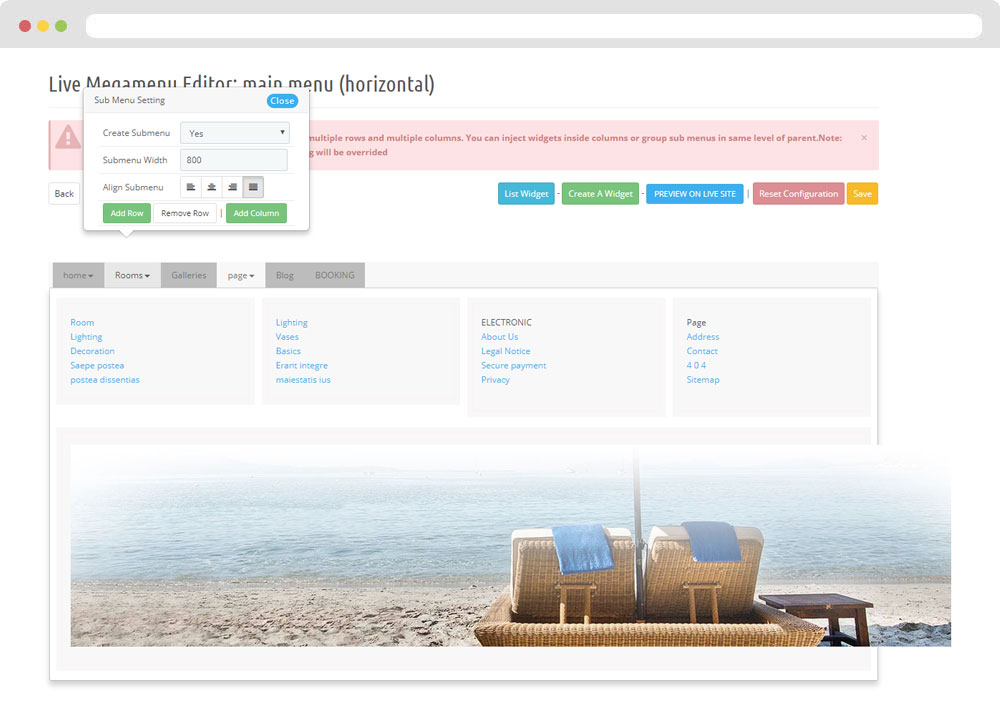Image resolution: width=1000 pixels, height=726 pixels.
Task: Click the Page column heading
Action: pos(696,322)
